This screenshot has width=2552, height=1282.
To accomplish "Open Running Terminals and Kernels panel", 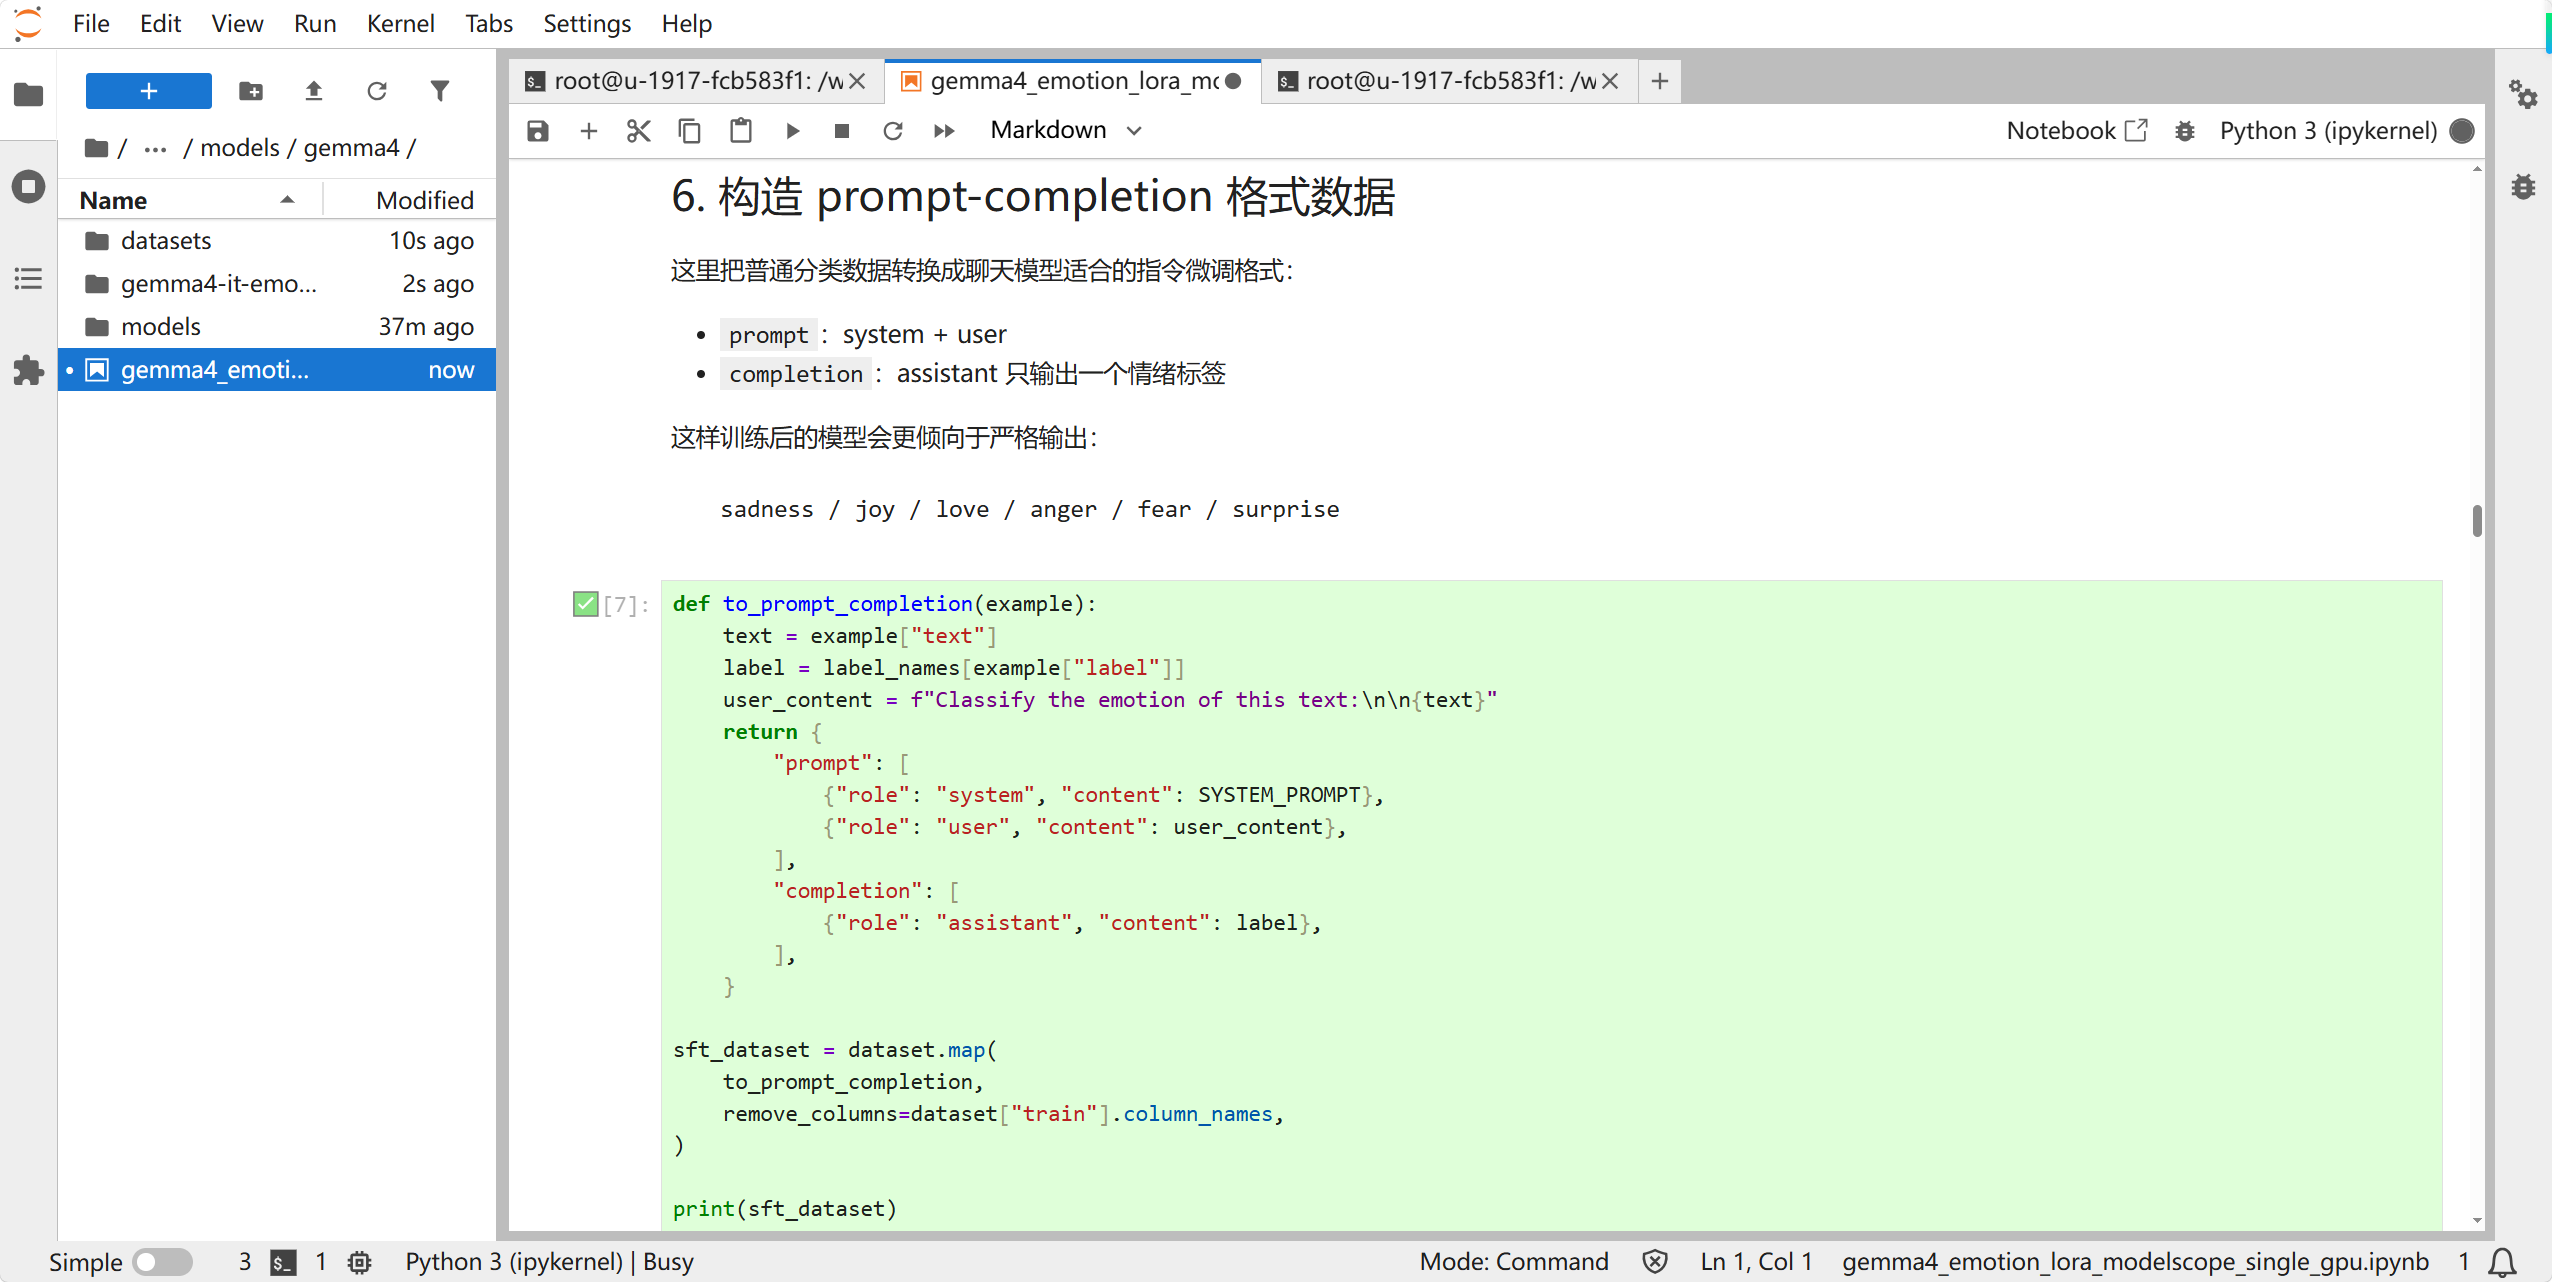I will (28, 187).
